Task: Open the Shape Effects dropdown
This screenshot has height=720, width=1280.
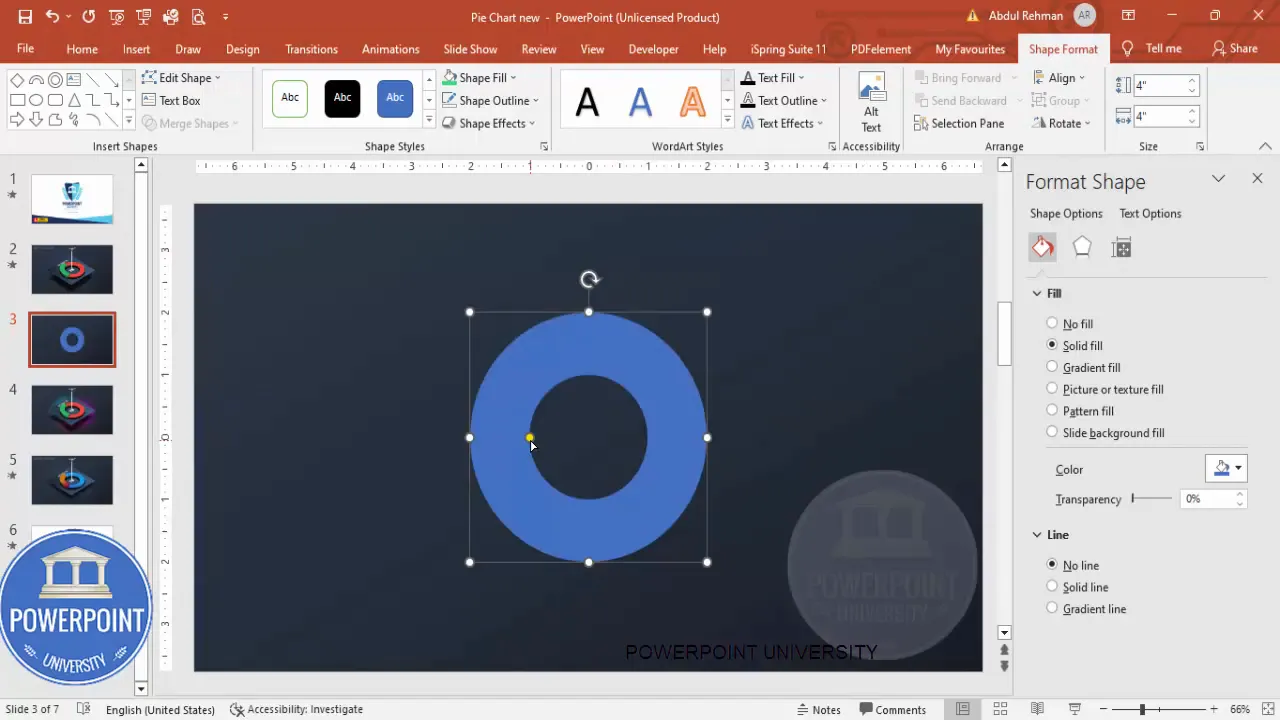Action: pyautogui.click(x=489, y=123)
